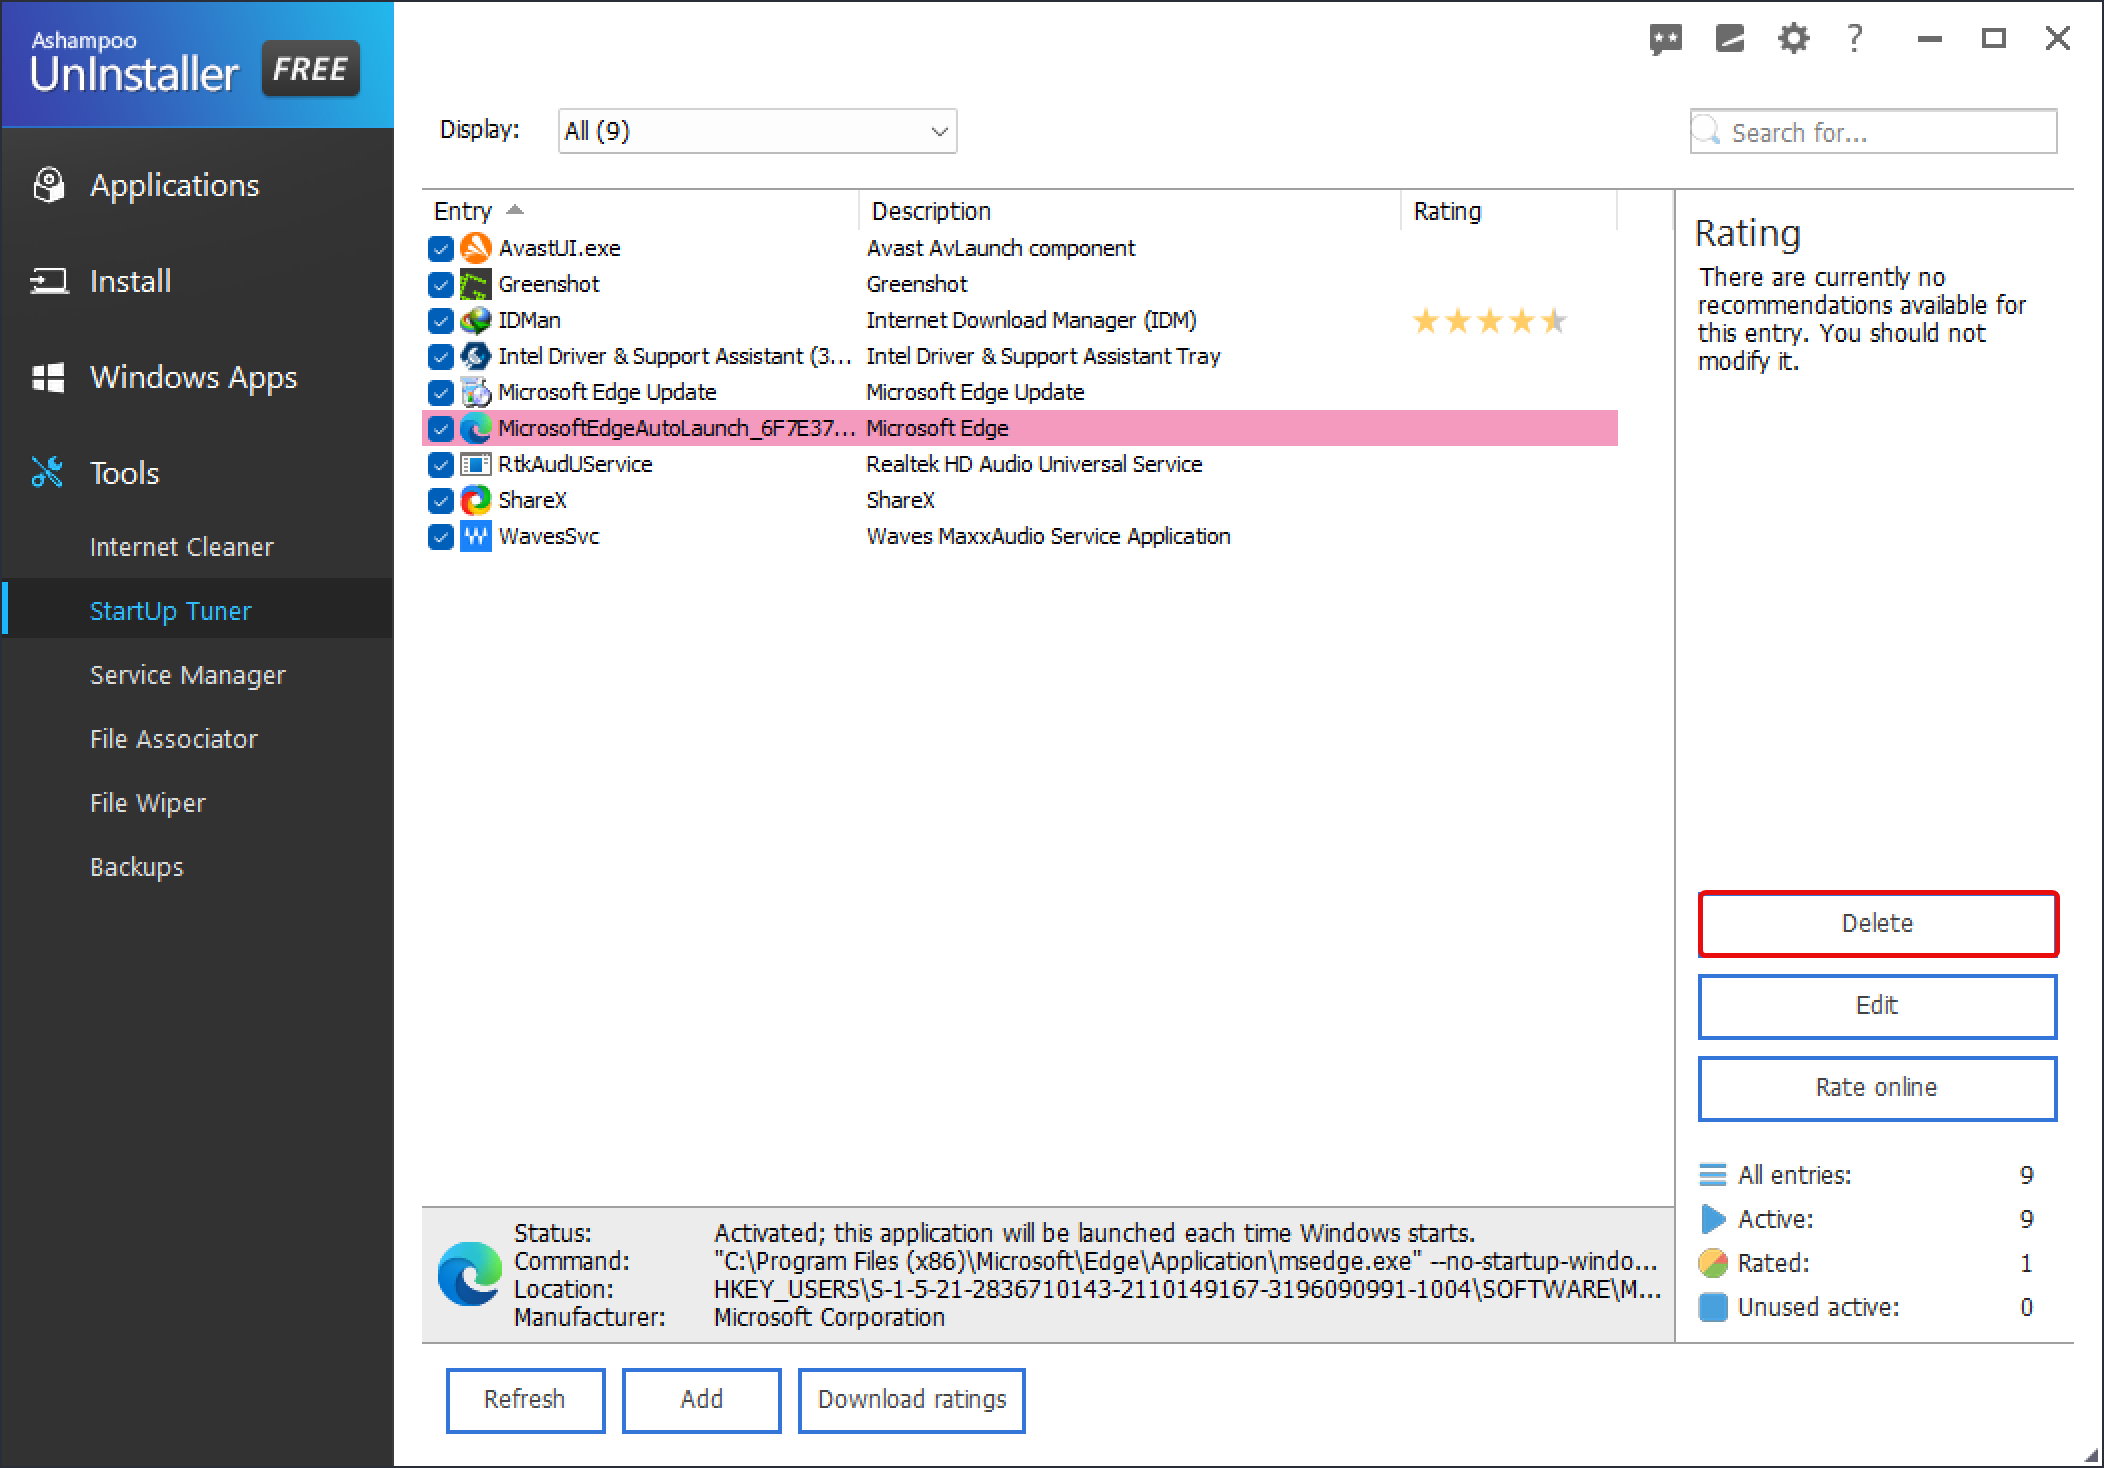
Task: Uncheck the AvastUI.exe startup entry
Action: click(x=441, y=249)
